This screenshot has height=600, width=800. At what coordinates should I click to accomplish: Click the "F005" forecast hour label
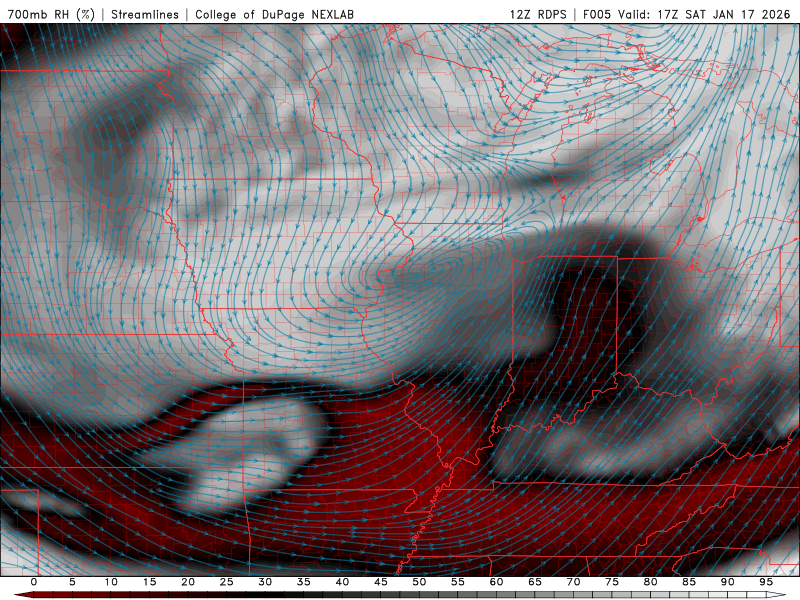click(x=597, y=14)
